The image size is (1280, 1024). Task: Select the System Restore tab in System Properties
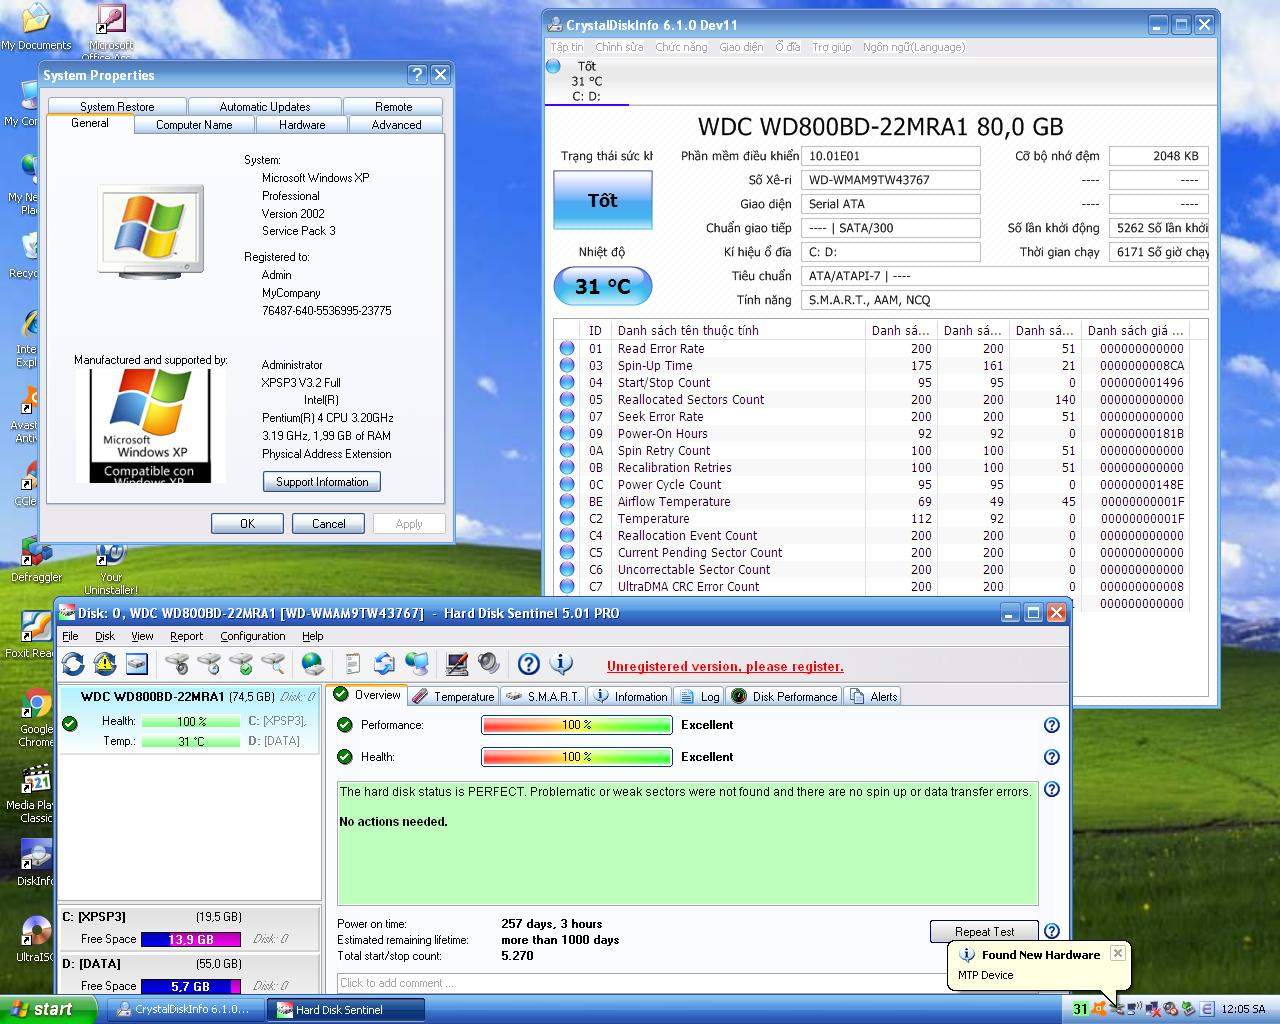117,107
